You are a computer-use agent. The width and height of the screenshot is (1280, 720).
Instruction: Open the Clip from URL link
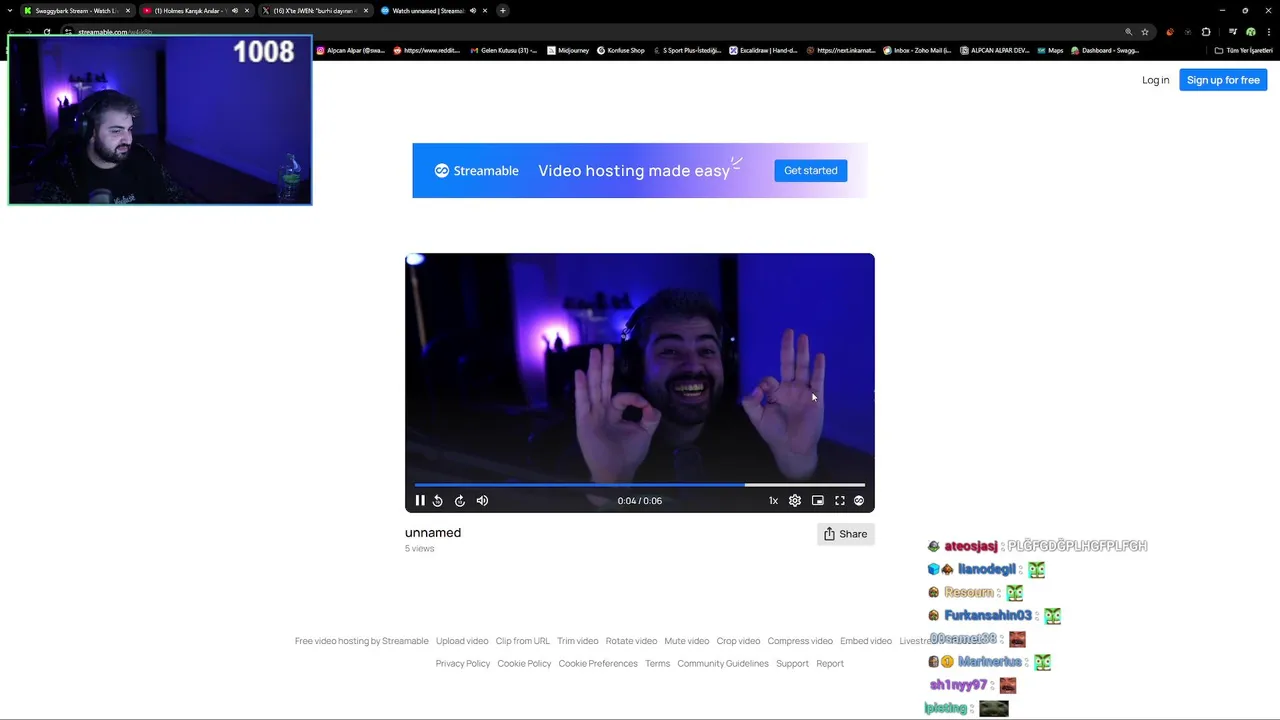tap(522, 641)
